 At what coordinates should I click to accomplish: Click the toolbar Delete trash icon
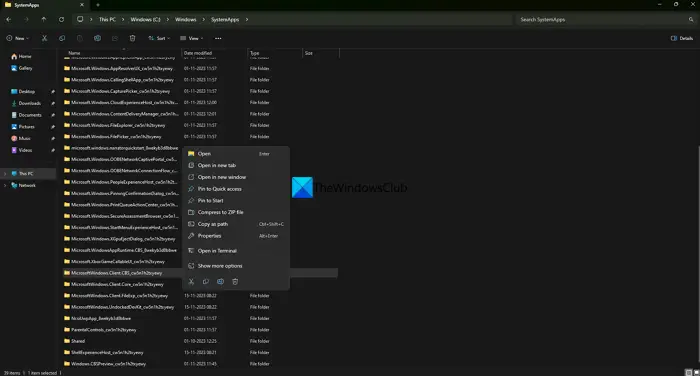(x=133, y=38)
